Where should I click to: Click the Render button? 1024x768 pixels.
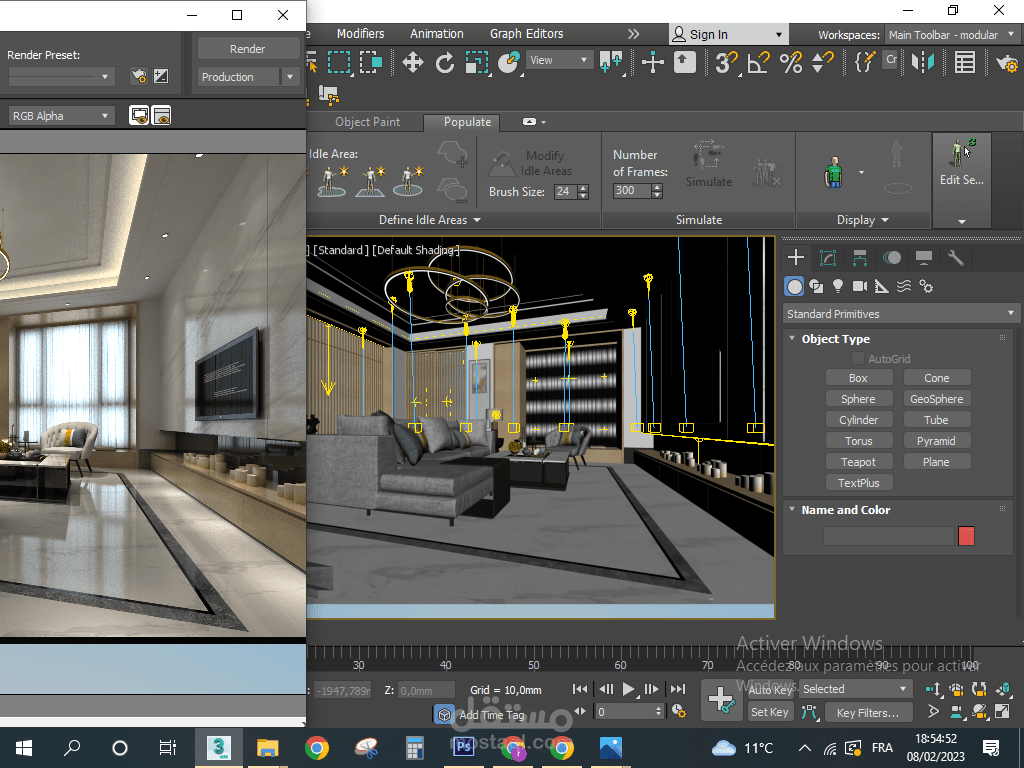[248, 49]
